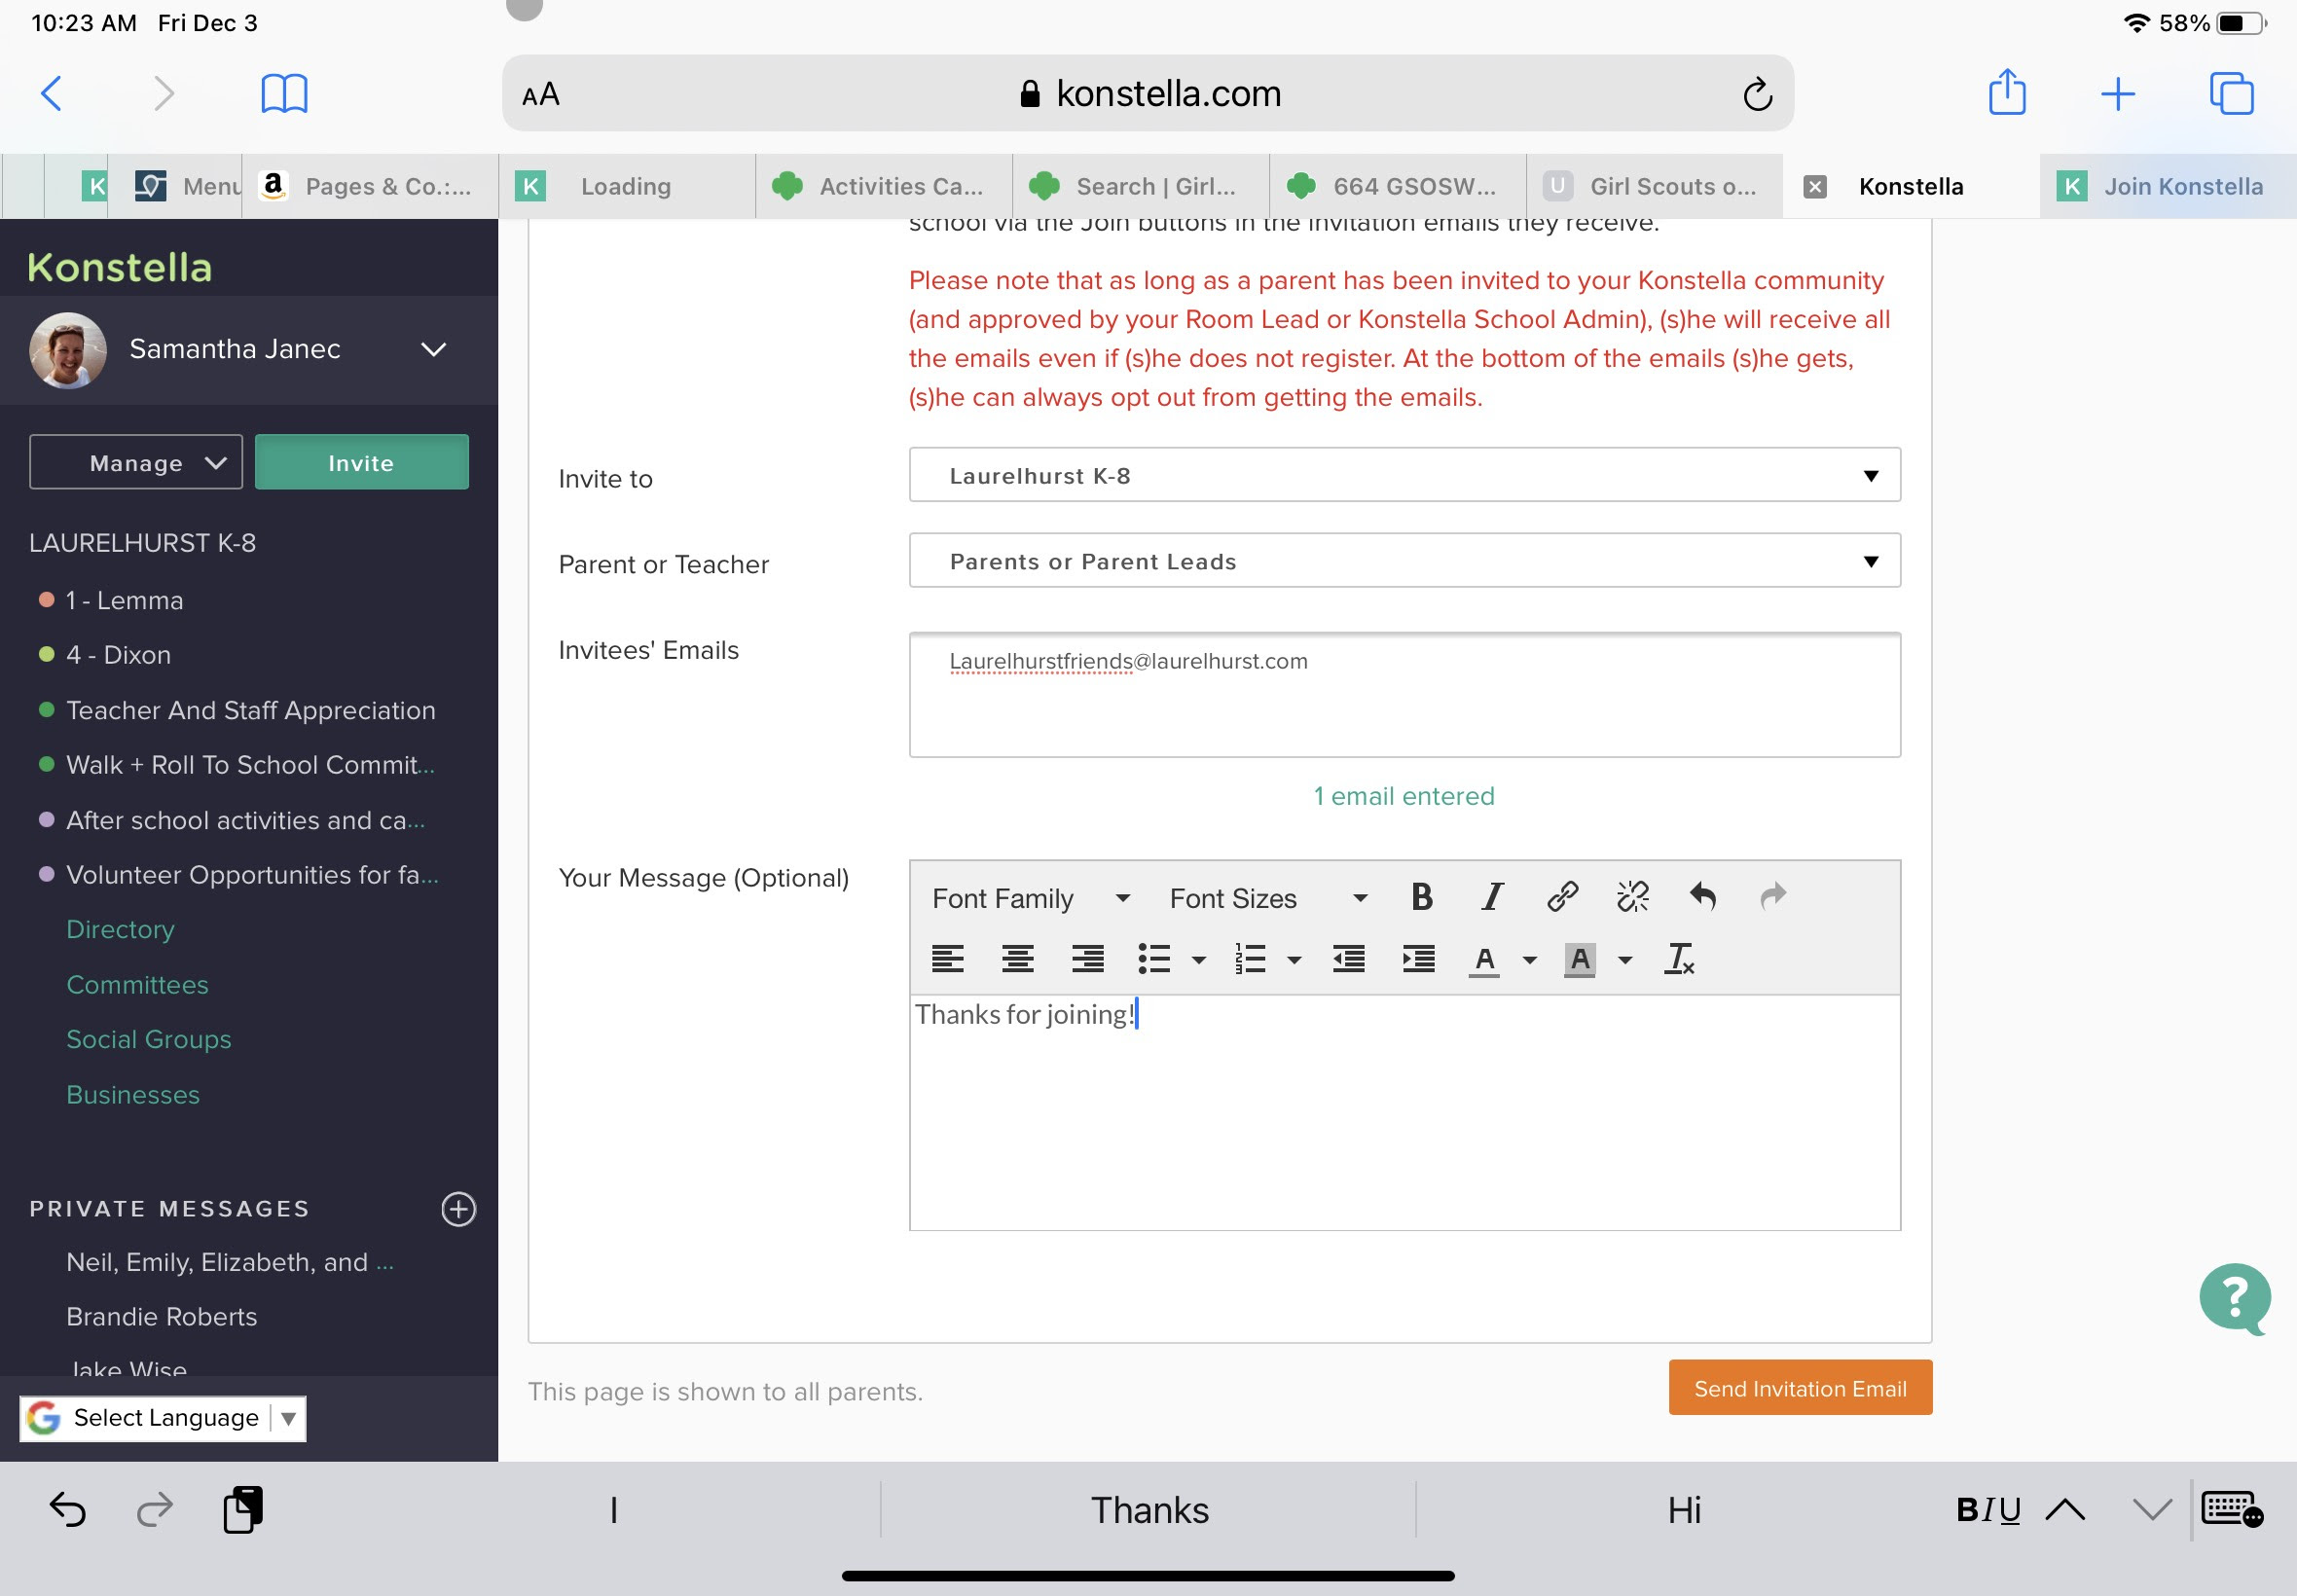Redo edit in message editor
Viewport: 2297px width, 1596px height.
click(x=1773, y=897)
